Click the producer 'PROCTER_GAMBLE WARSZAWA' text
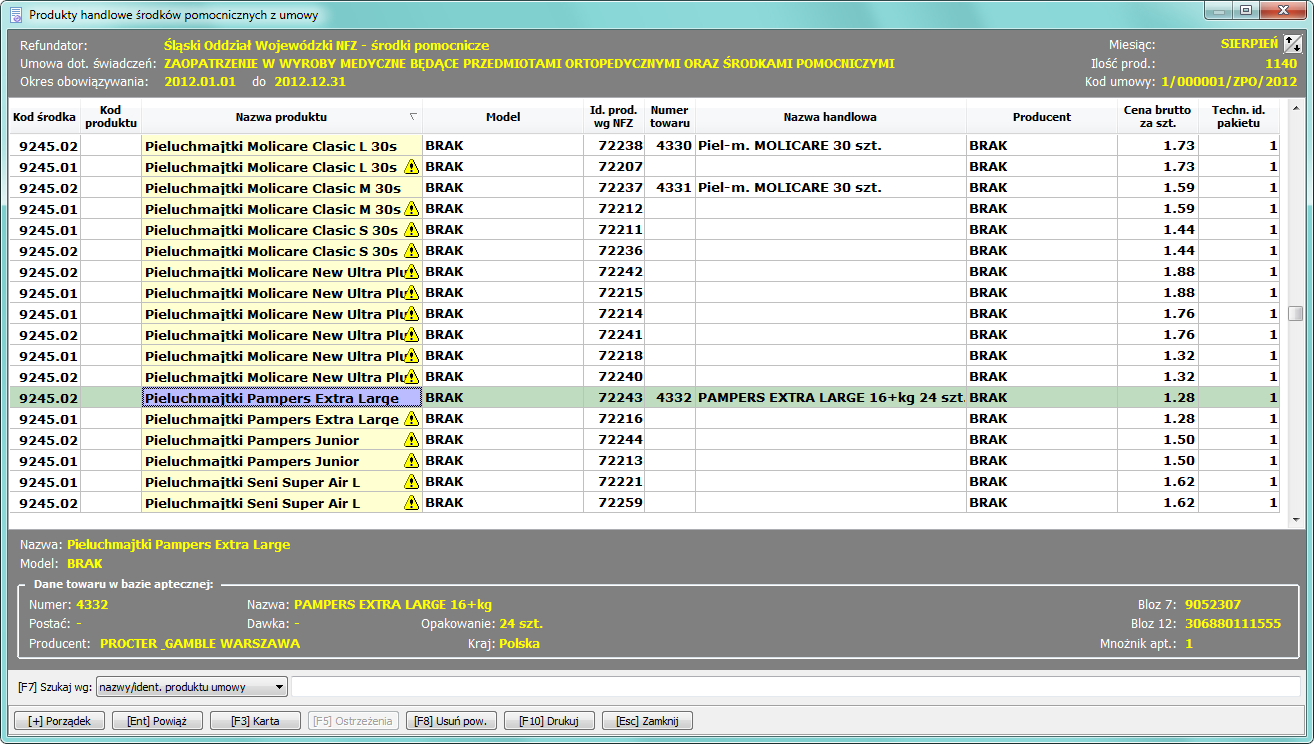 [200, 644]
